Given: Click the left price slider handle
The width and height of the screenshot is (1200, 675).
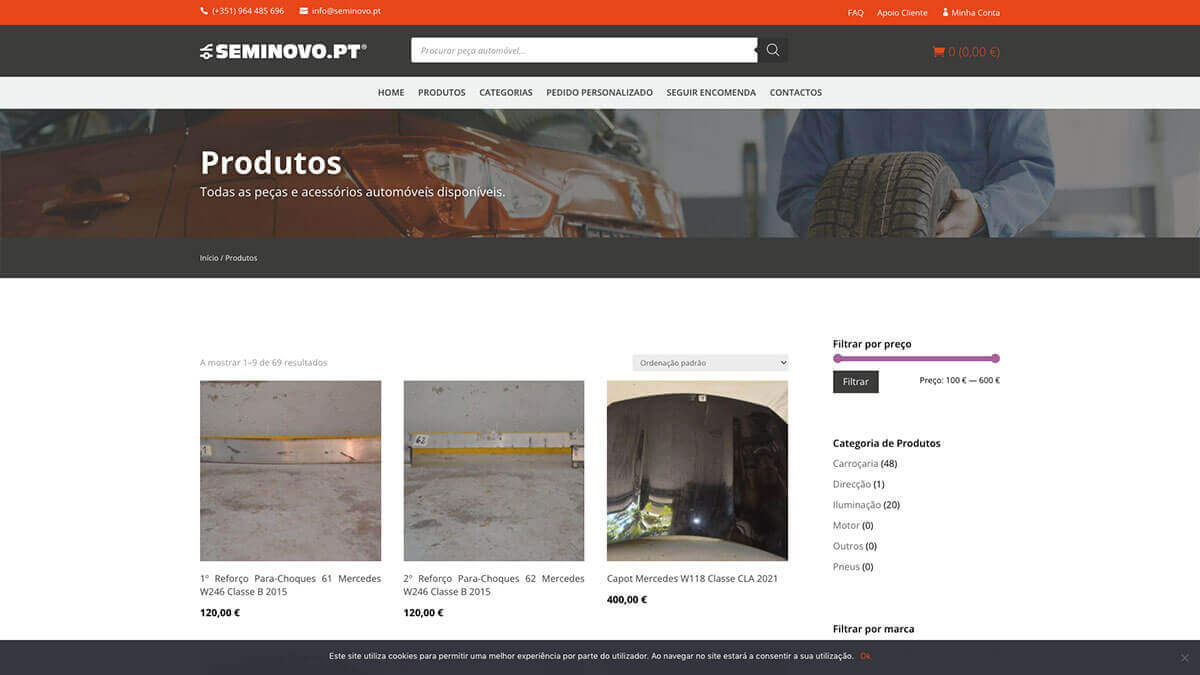Looking at the screenshot, I should pyautogui.click(x=838, y=358).
